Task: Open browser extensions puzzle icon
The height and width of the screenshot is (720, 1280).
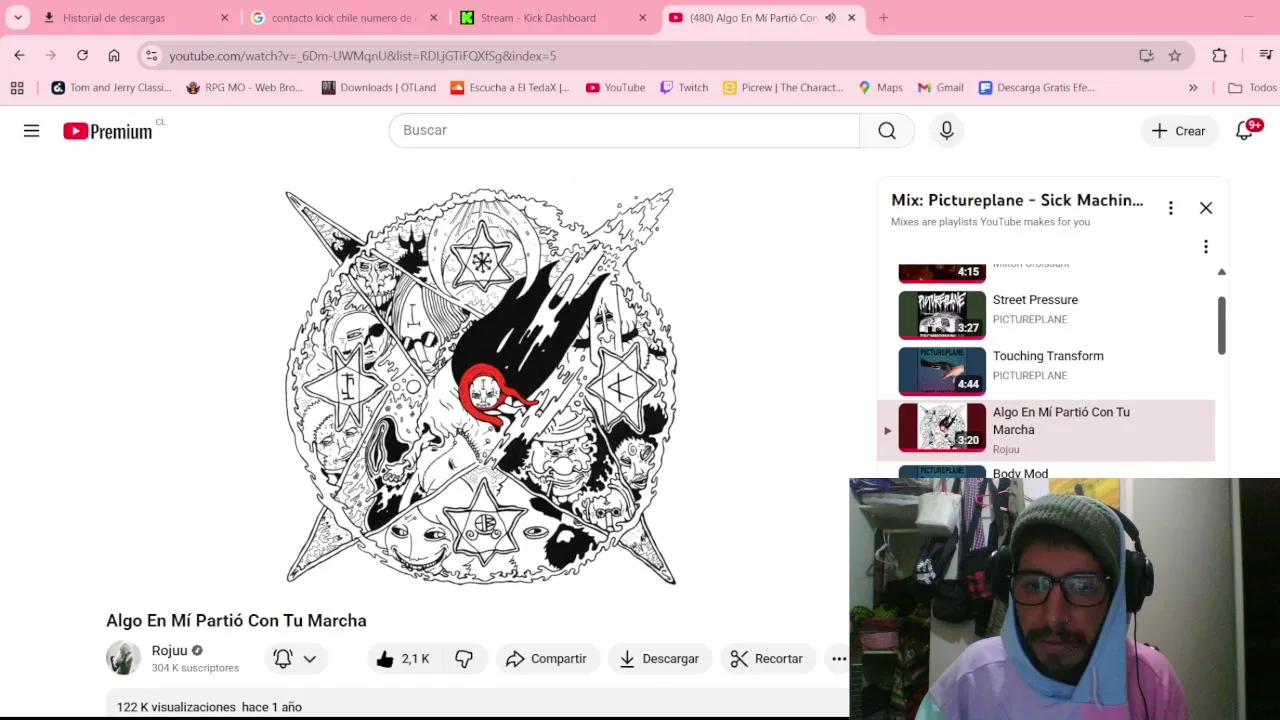Action: point(1219,56)
